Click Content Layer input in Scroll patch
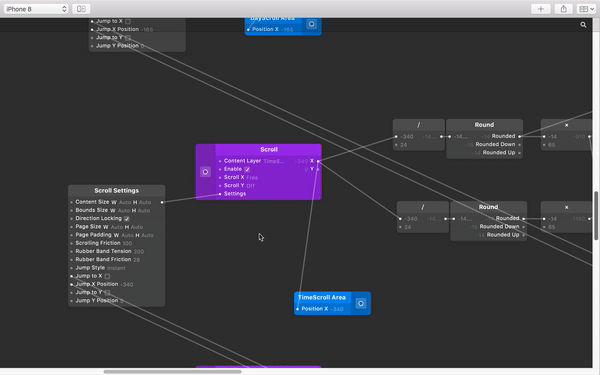The image size is (600, 375). (x=242, y=161)
